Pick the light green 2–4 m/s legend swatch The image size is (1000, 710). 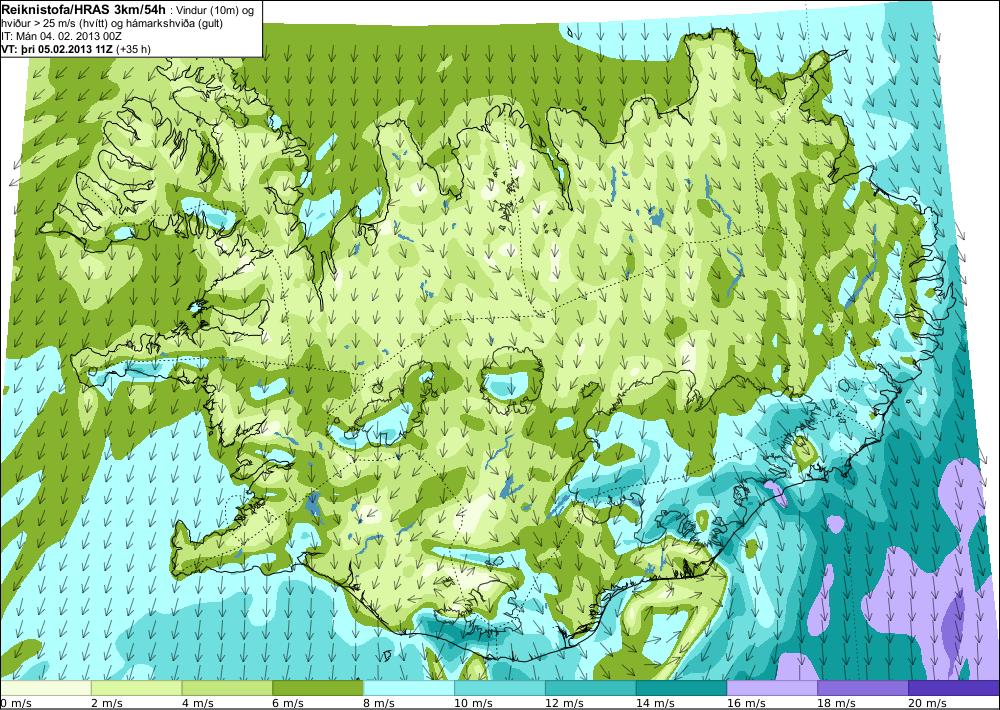point(136,688)
